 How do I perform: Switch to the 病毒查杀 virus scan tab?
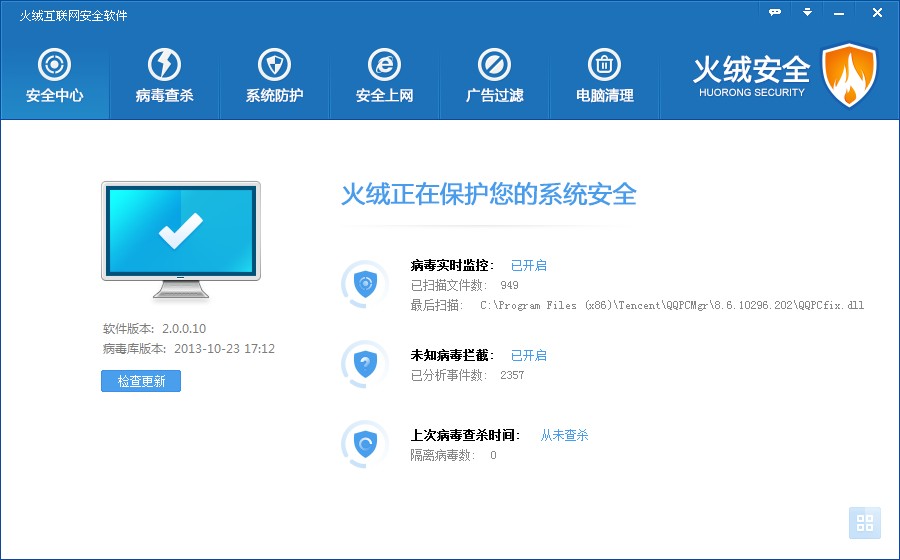tap(164, 77)
